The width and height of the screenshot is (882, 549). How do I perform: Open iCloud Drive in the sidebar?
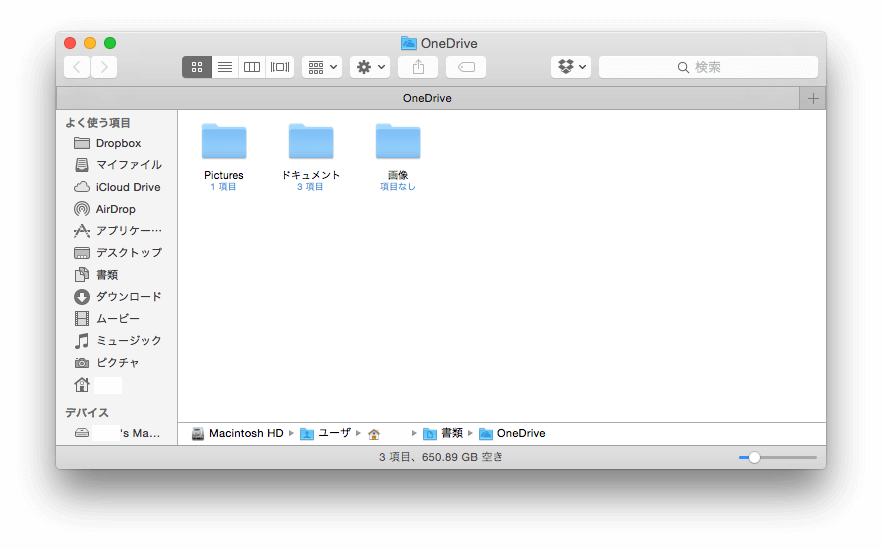[x=118, y=187]
